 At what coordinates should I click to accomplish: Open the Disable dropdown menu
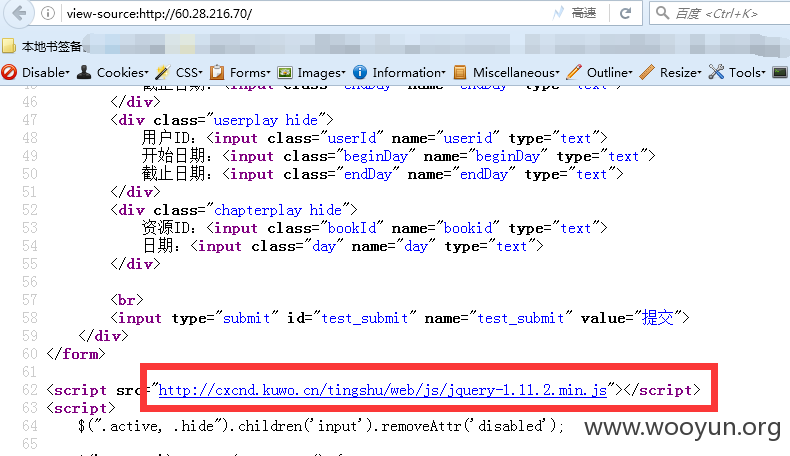coord(36,73)
